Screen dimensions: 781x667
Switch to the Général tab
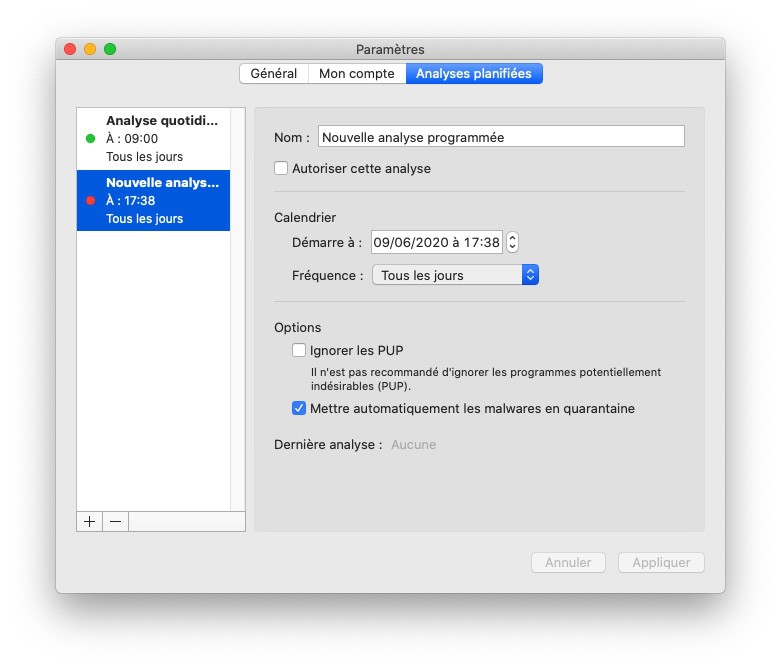pyautogui.click(x=273, y=73)
